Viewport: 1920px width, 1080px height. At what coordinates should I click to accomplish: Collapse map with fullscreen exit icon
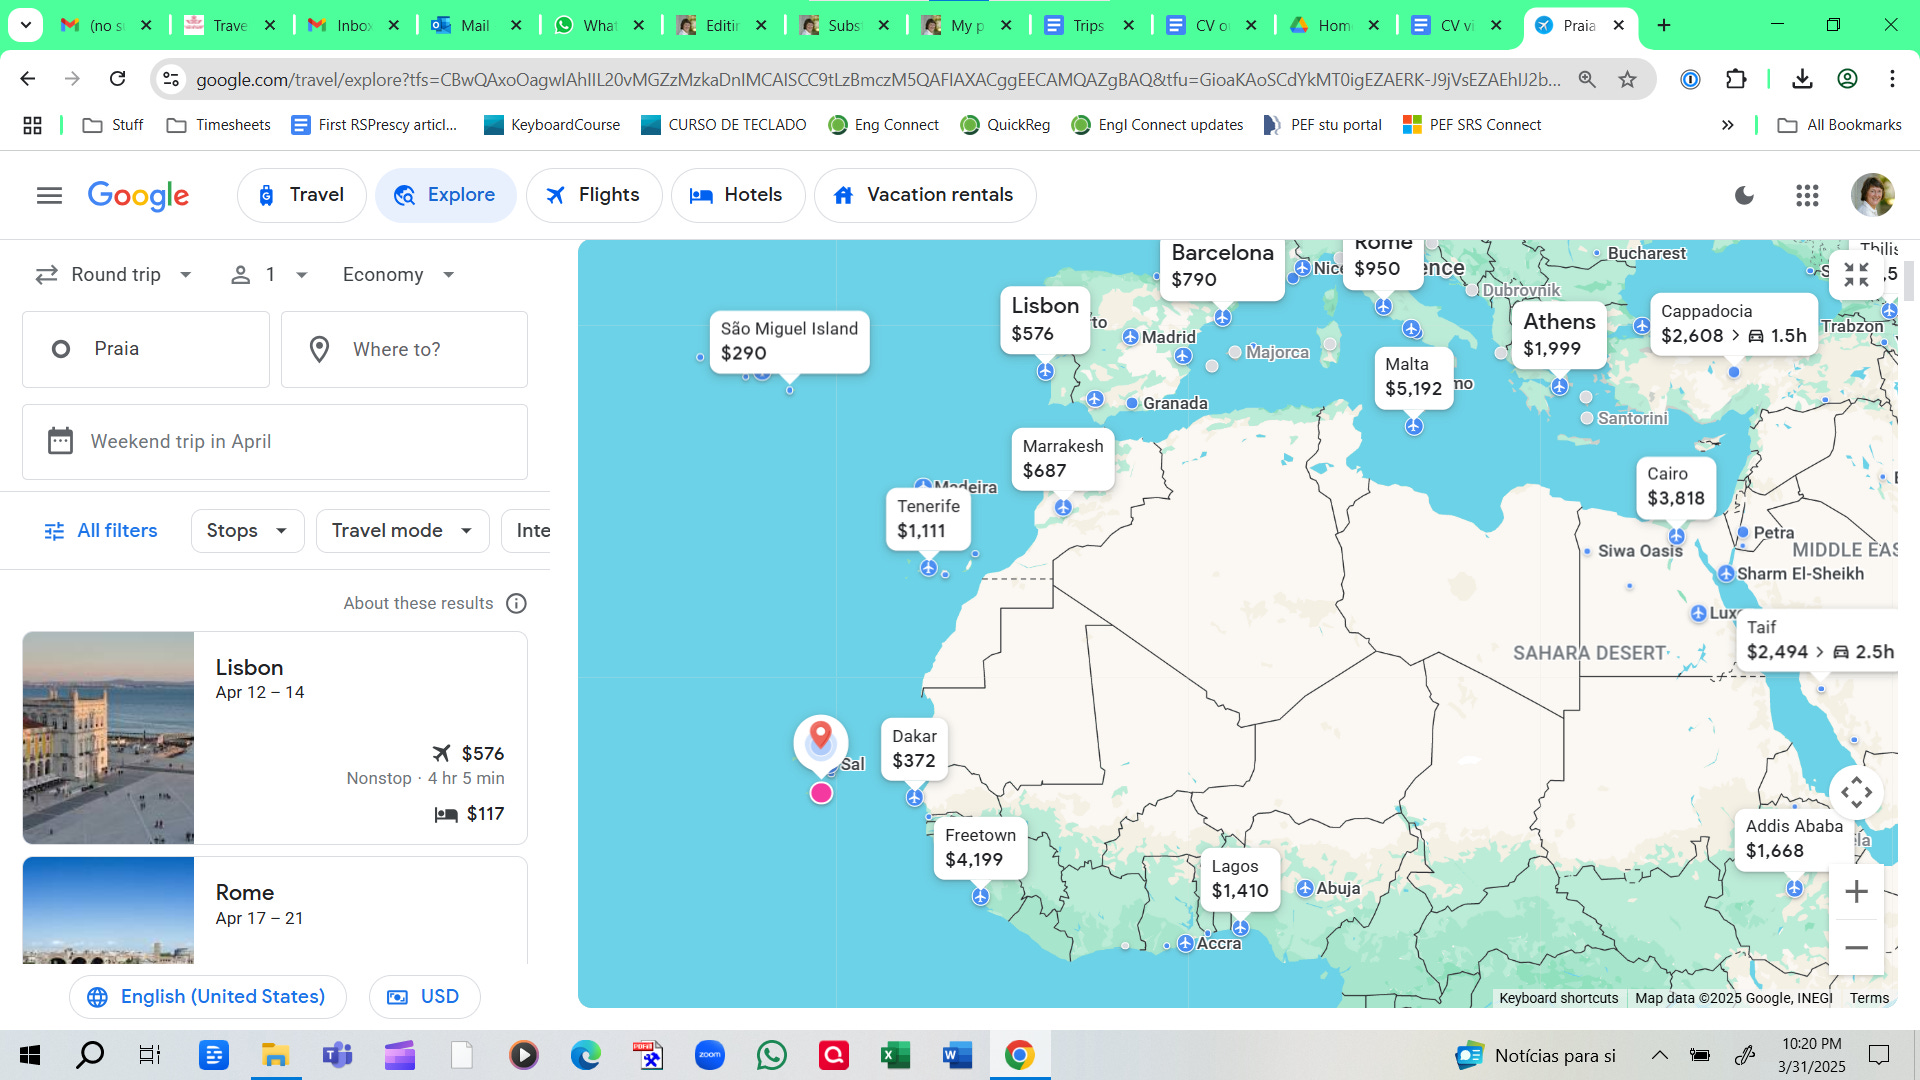click(x=1856, y=274)
